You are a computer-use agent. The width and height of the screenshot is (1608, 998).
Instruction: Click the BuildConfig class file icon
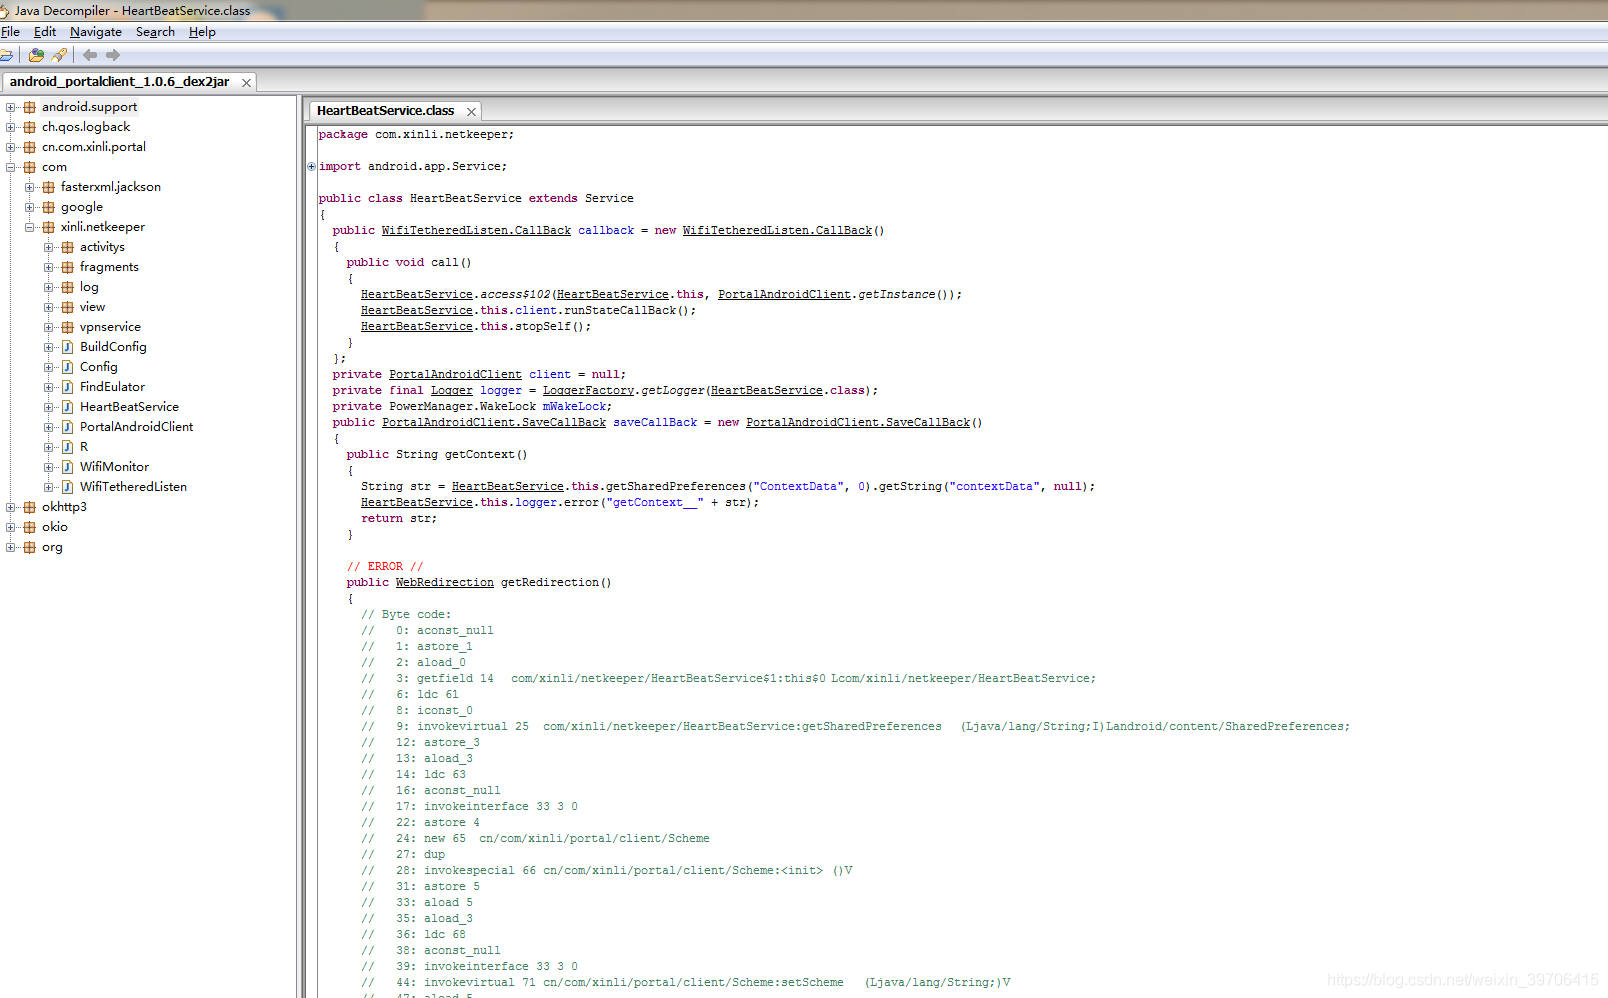(x=68, y=347)
